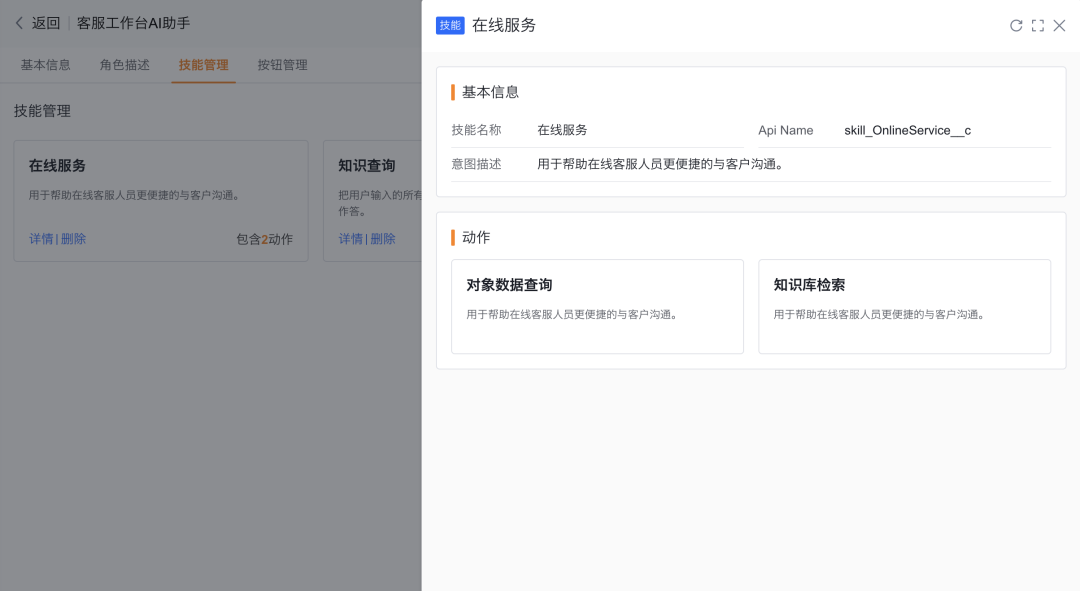
Task: Close the 在线服务 detail panel
Action: click(x=1060, y=26)
